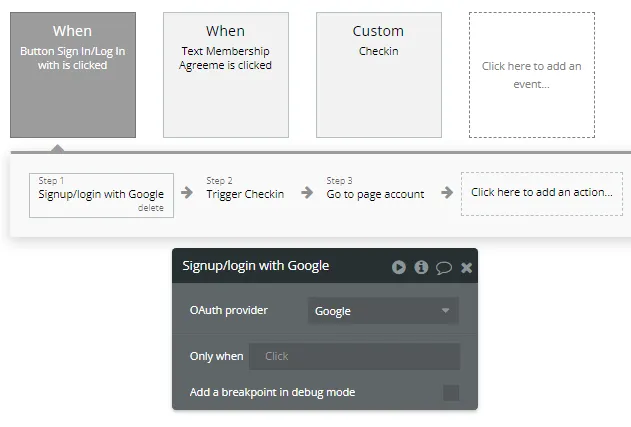Close the Signup/login with Google panel
The height and width of the screenshot is (427, 631).
point(466,267)
